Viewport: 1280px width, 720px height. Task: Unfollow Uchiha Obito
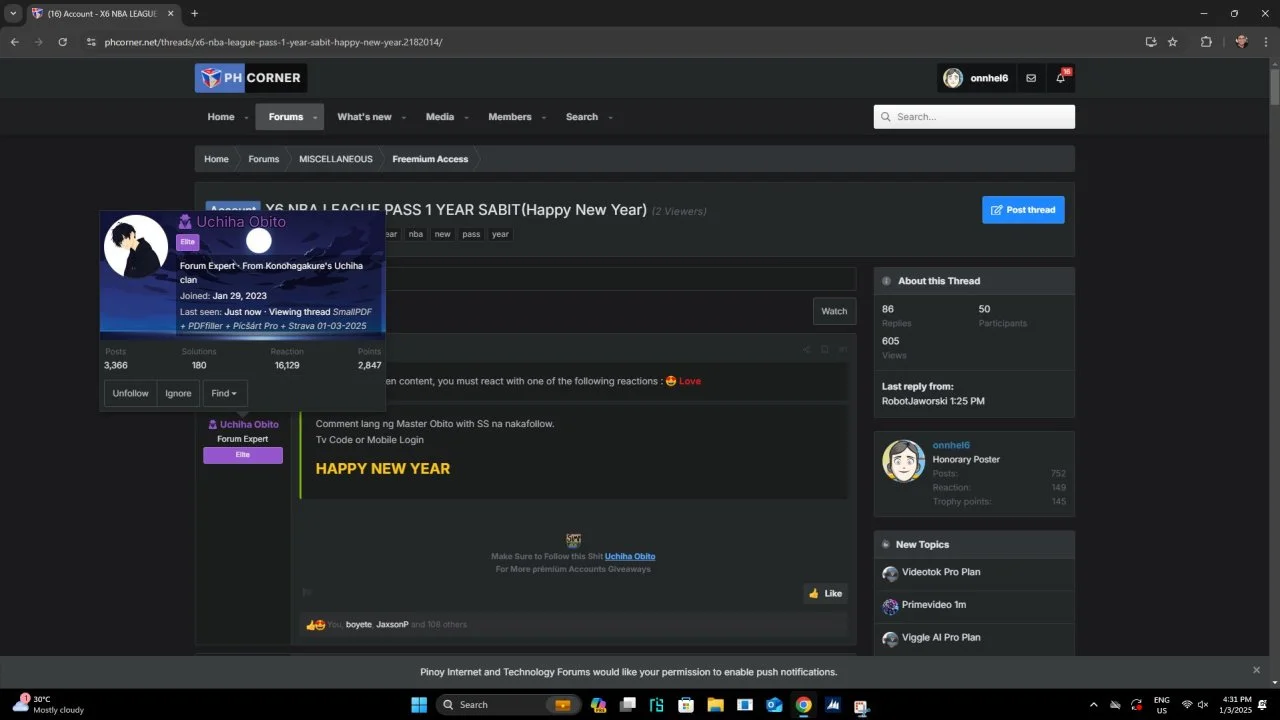tap(130, 393)
